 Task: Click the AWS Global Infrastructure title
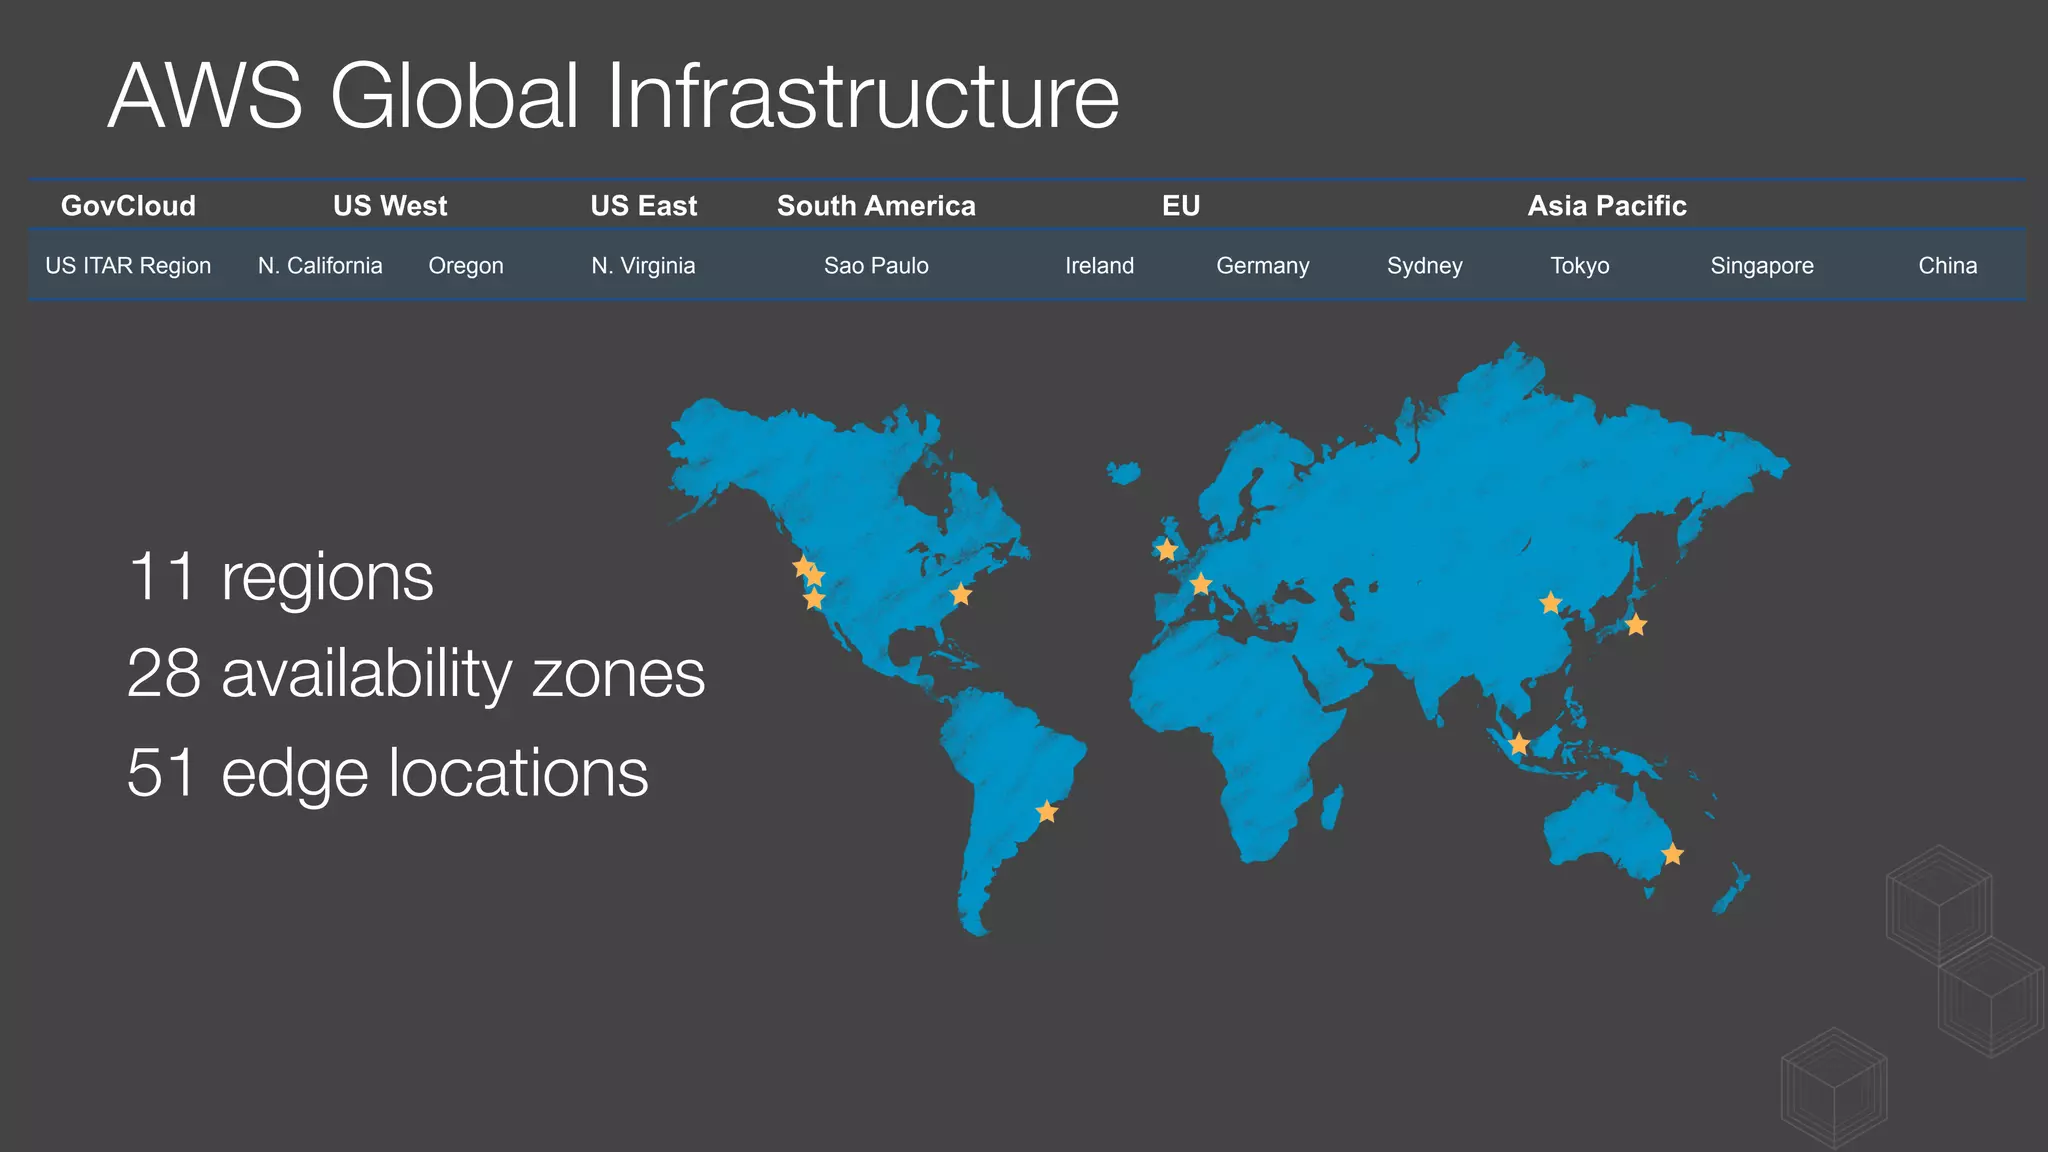coord(613,96)
